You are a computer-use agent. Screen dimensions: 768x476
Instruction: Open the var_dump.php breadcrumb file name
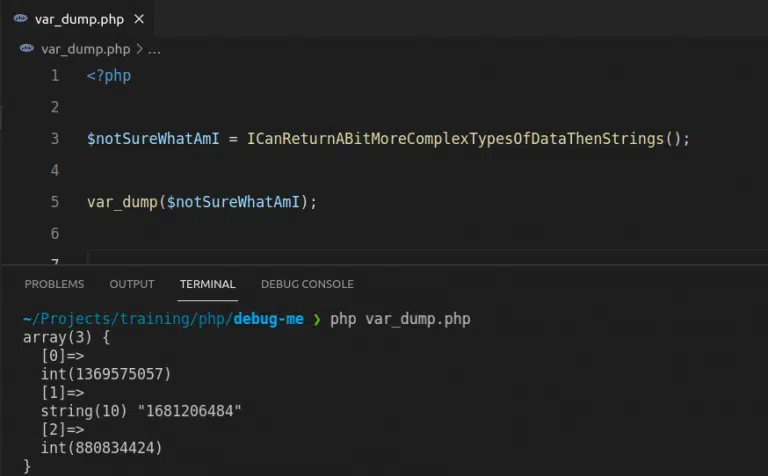(x=85, y=48)
